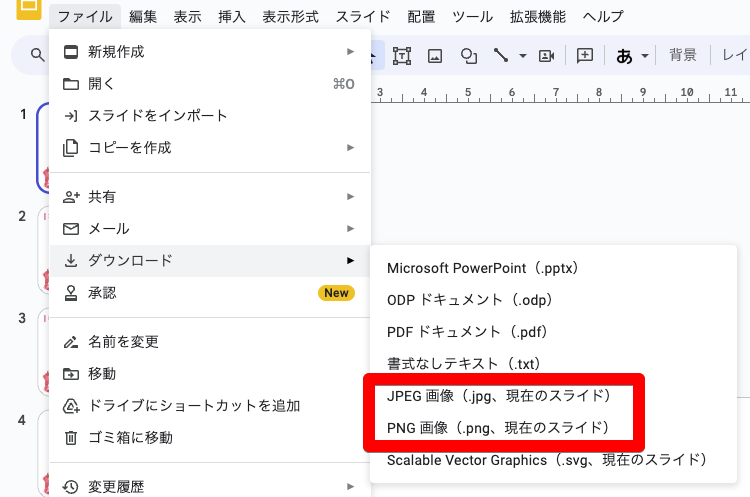Click the search magnifier icon in toolbar
750x497 pixels.
pyautogui.click(x=37, y=56)
